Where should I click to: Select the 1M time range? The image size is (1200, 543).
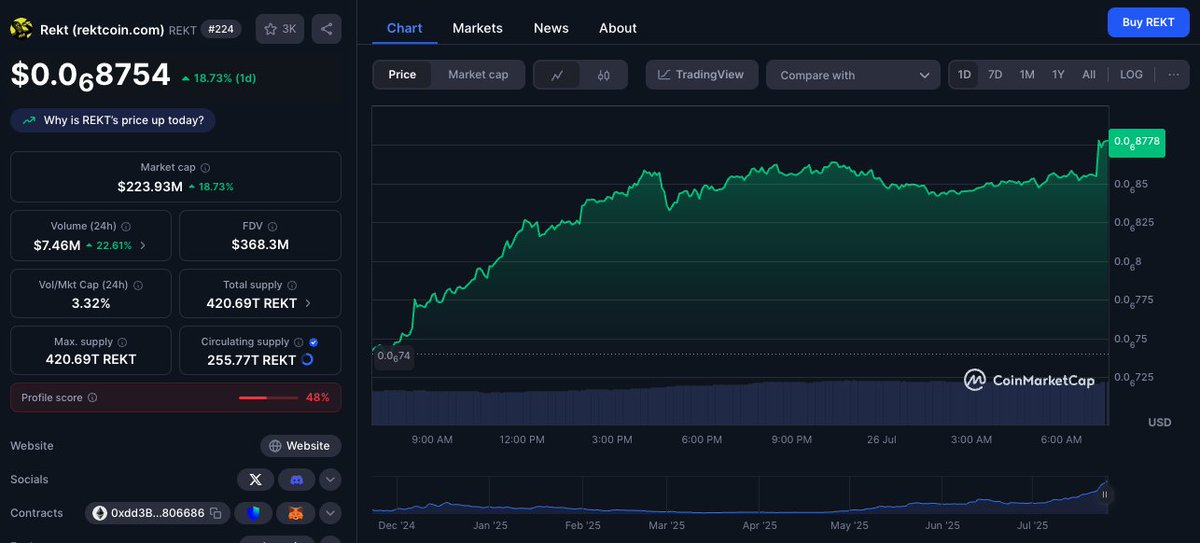click(1027, 75)
